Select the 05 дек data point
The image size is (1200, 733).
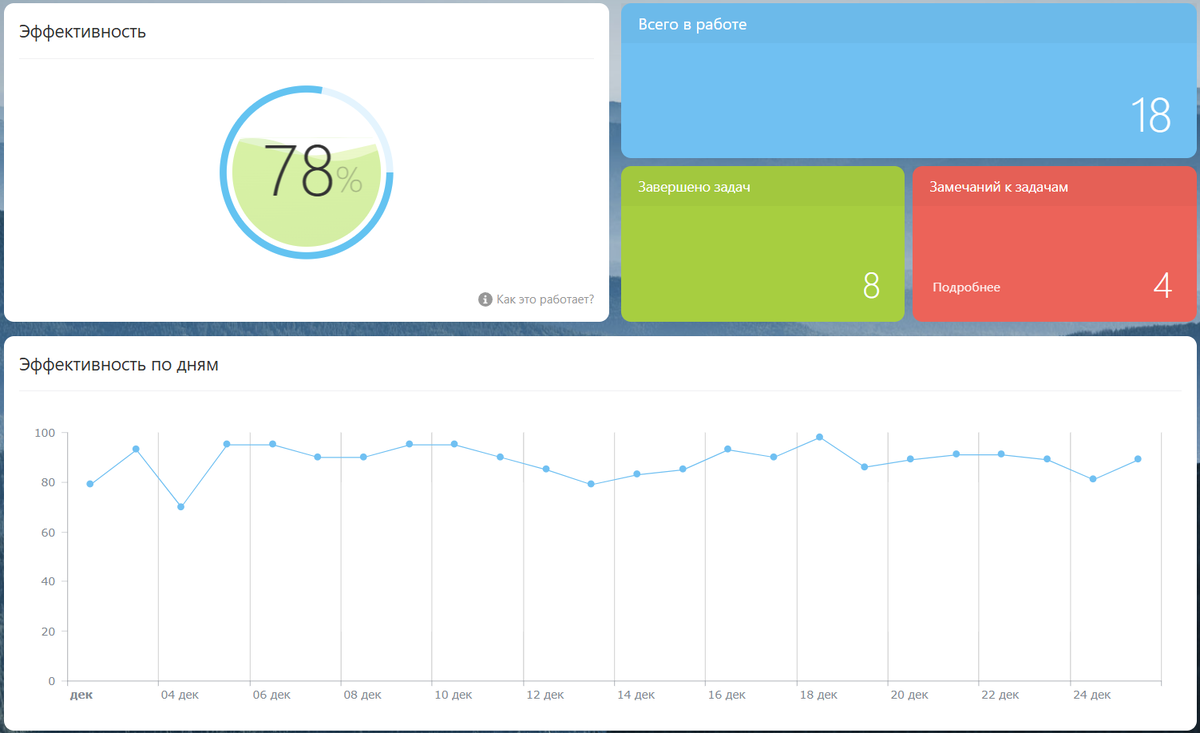pyautogui.click(x=227, y=444)
